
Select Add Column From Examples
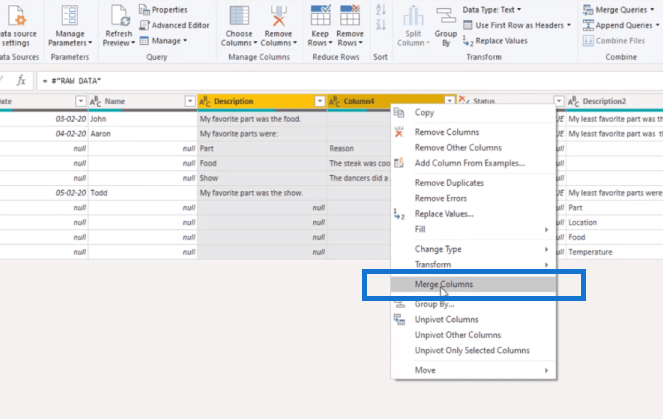pyautogui.click(x=473, y=163)
